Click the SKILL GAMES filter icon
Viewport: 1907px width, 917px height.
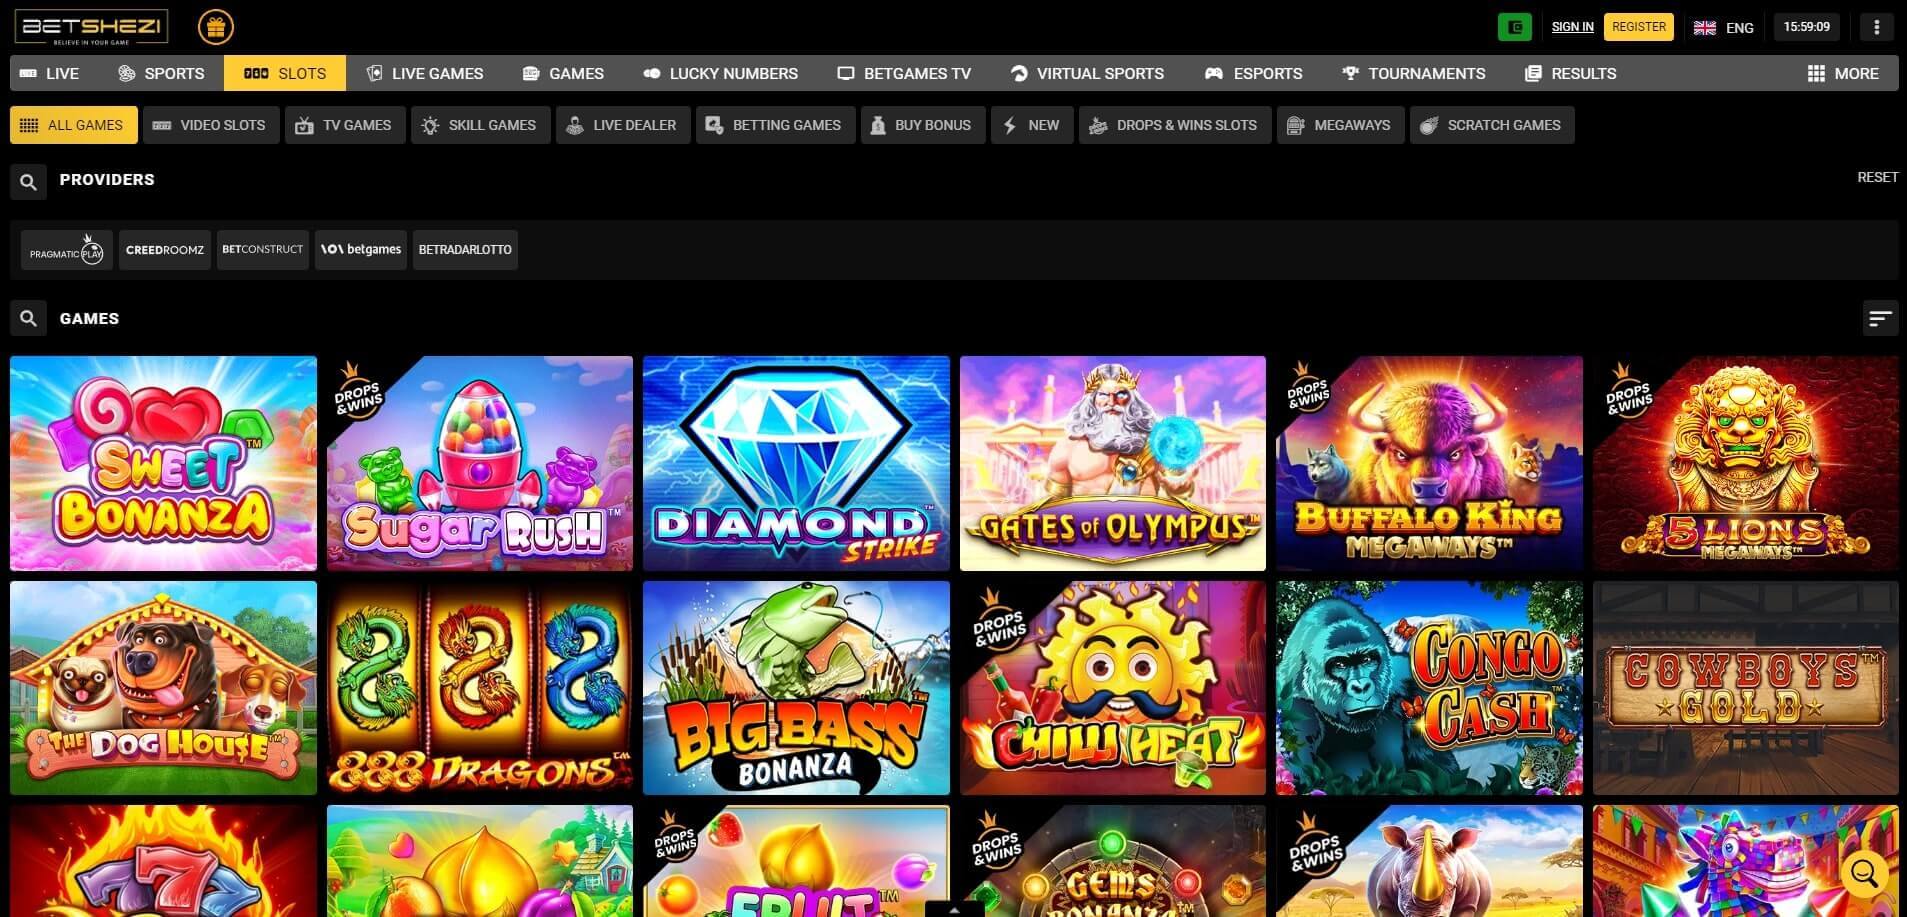coord(430,125)
